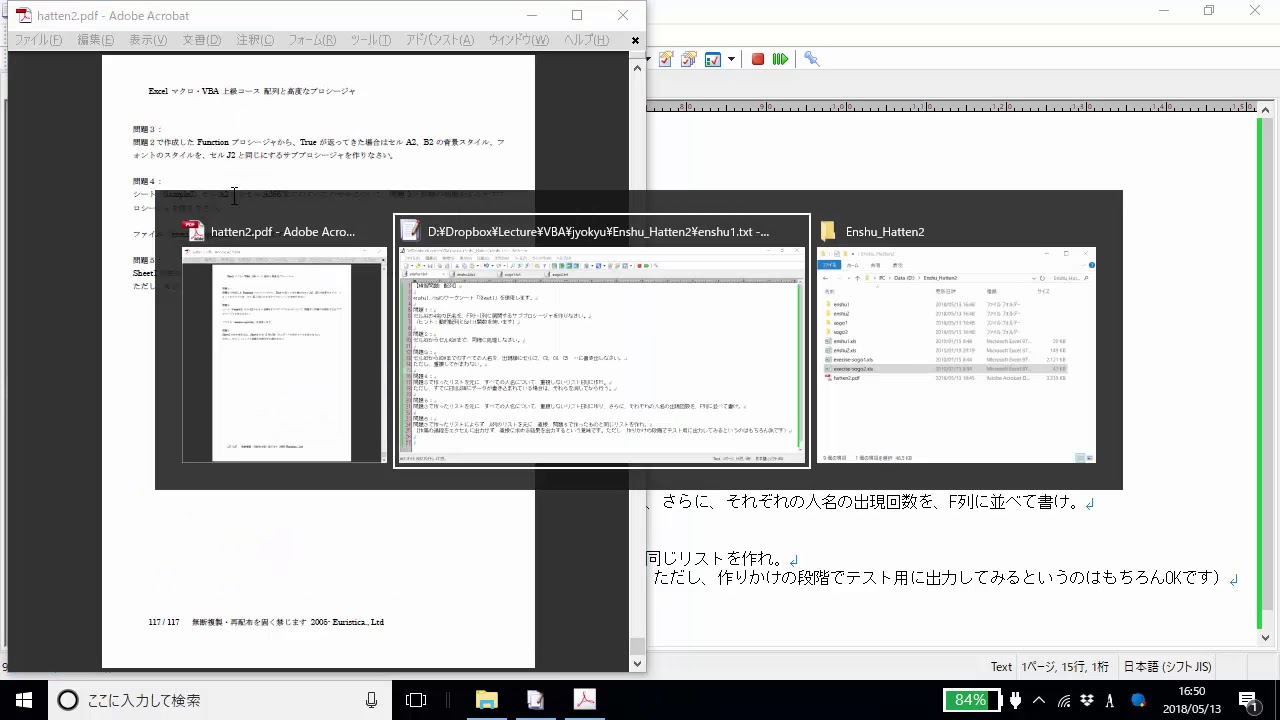Click the stacked checked documents toolbar icon
This screenshot has width=1280, height=720.
coord(689,60)
